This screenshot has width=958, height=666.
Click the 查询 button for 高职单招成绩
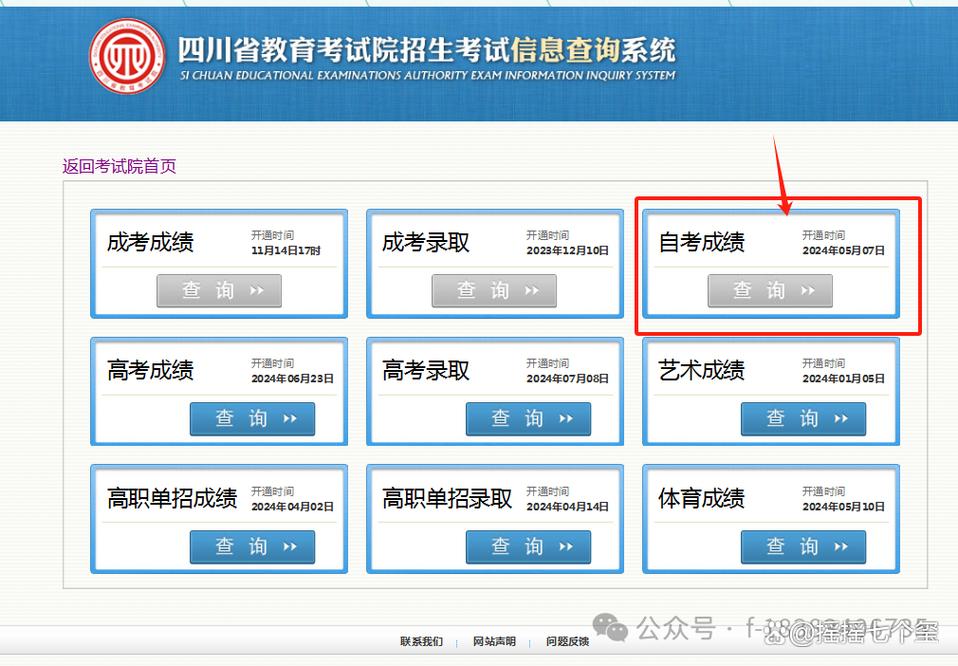252,547
